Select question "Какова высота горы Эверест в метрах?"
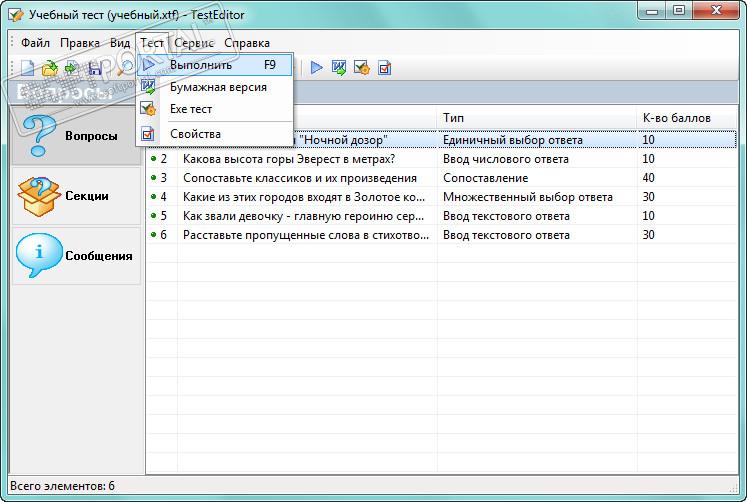Viewport: 747px width, 502px height. click(289, 159)
